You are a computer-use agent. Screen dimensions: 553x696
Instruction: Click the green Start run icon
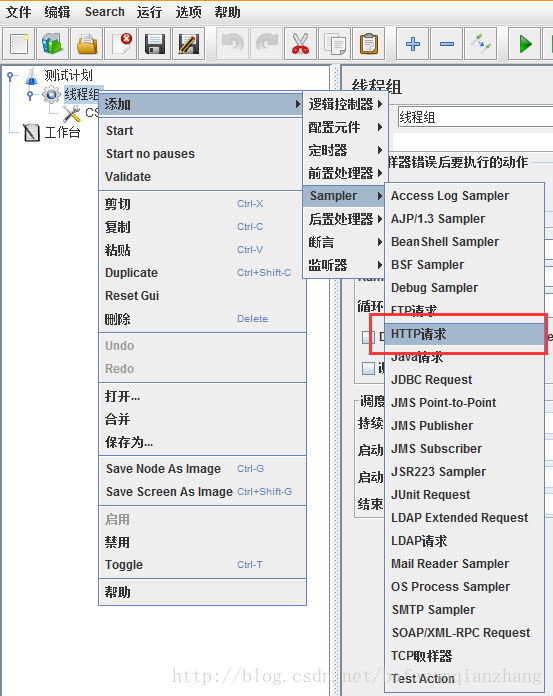[525, 44]
